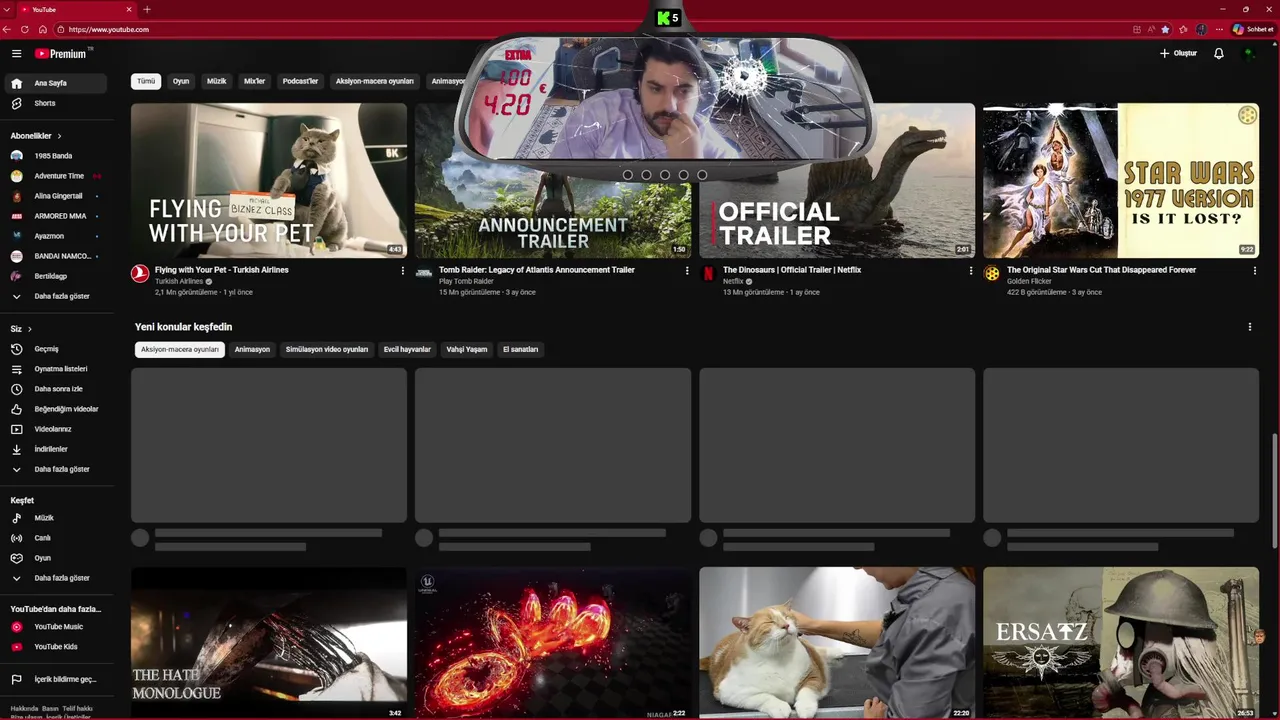Select the Podcast'ler filter chip
1280x720 pixels.
[300, 81]
